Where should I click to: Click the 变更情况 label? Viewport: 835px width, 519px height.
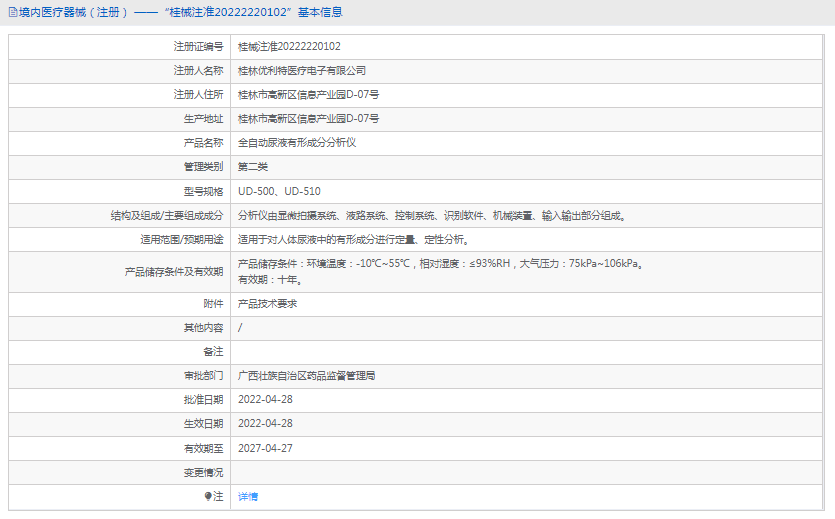pos(203,473)
